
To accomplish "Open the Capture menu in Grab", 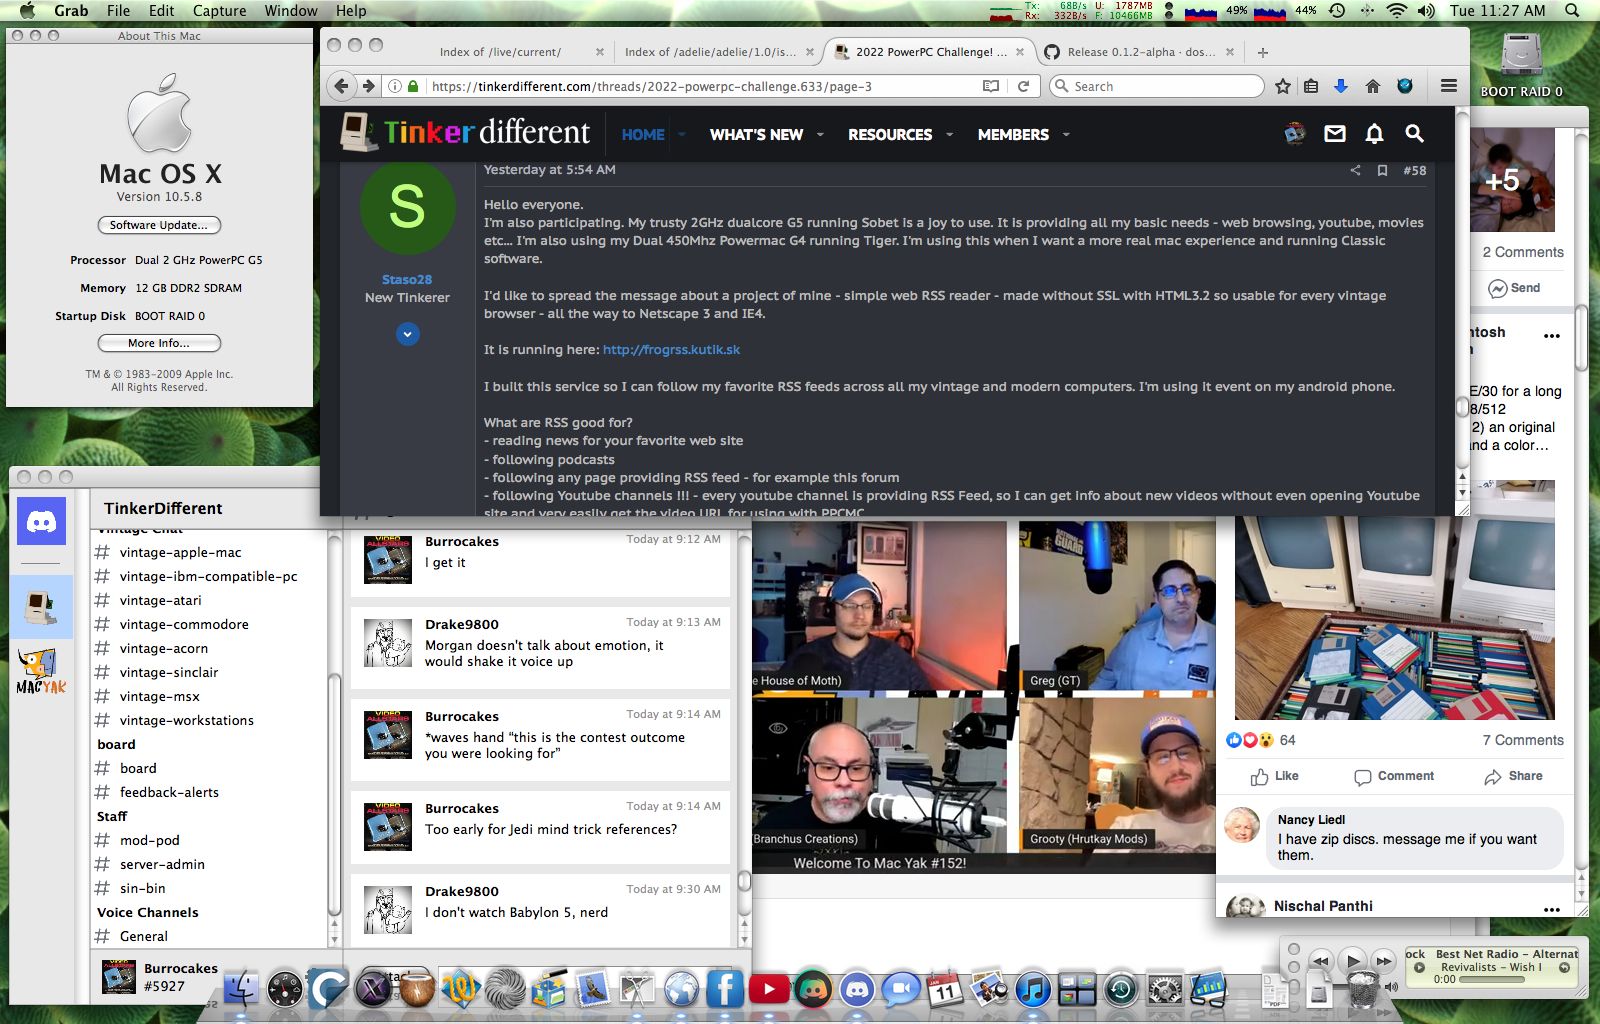I will [219, 10].
